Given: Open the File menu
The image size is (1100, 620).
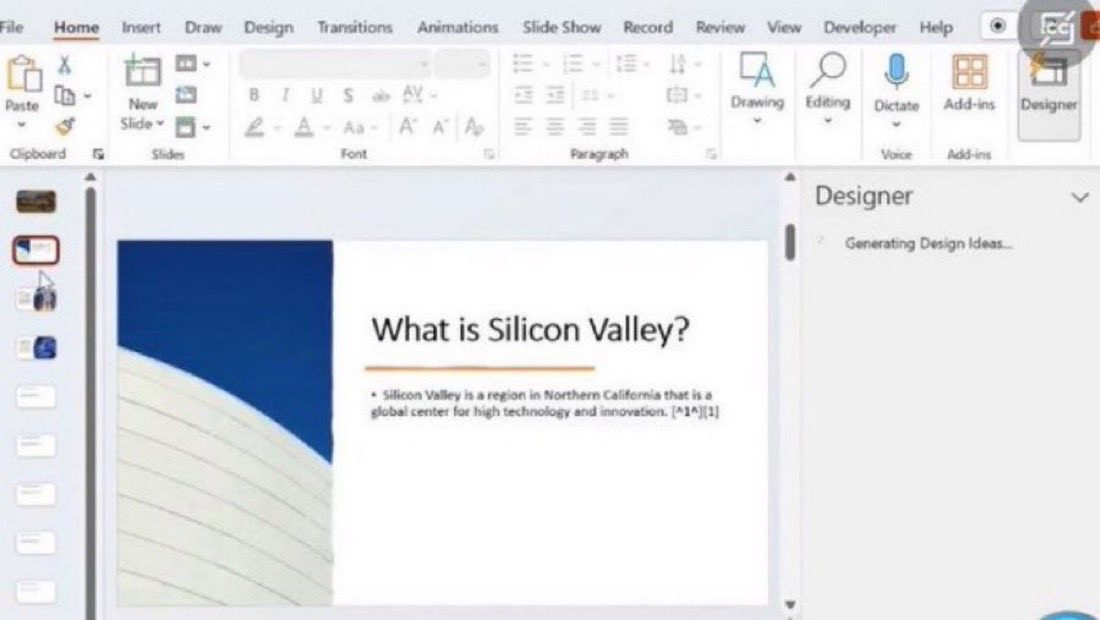Looking at the screenshot, I should 11,27.
